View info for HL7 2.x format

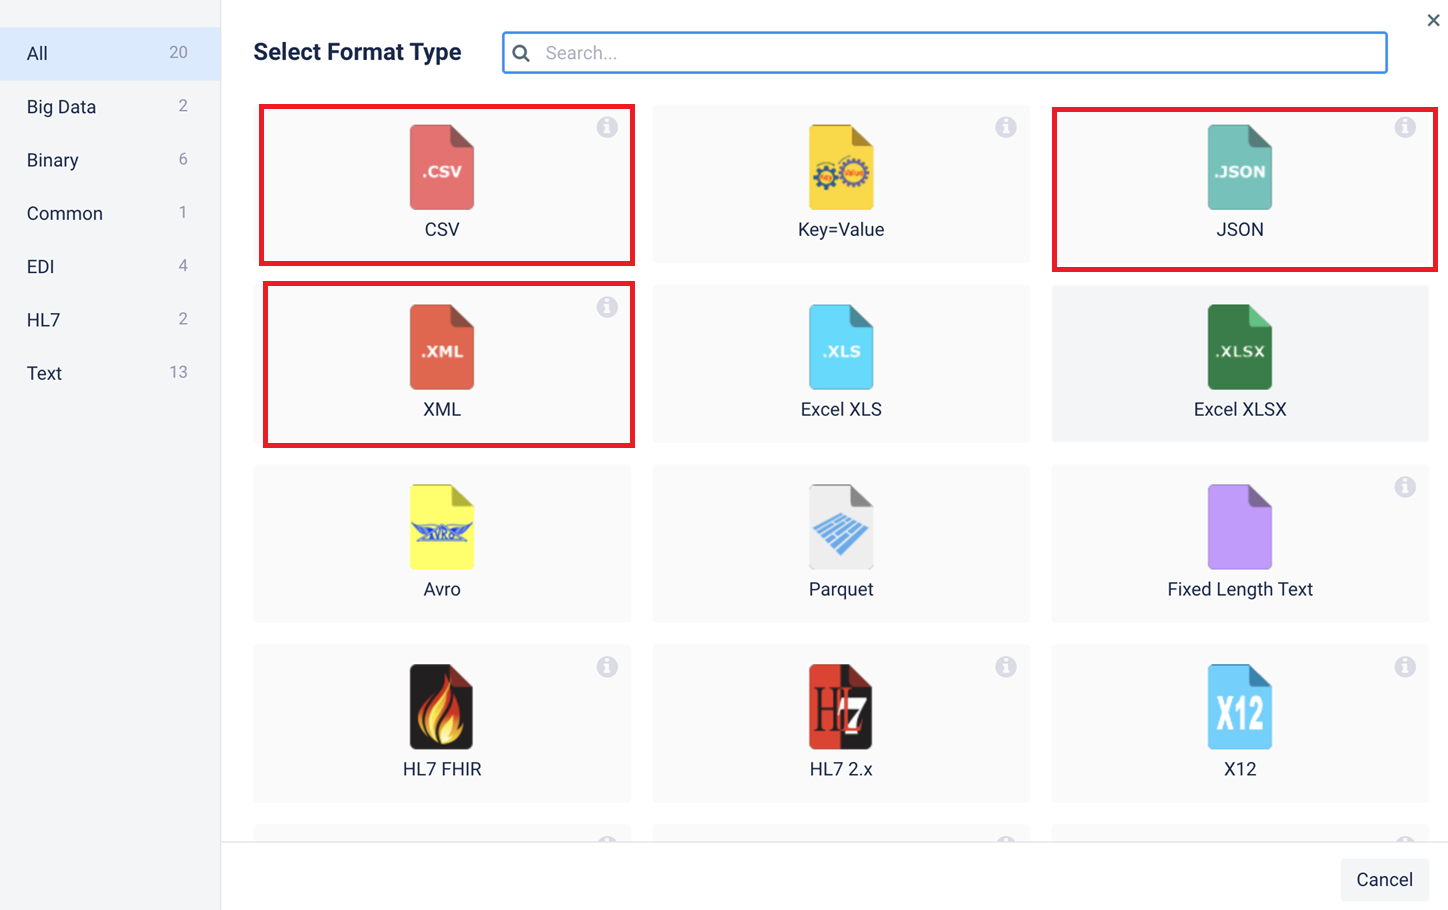[x=1006, y=667]
